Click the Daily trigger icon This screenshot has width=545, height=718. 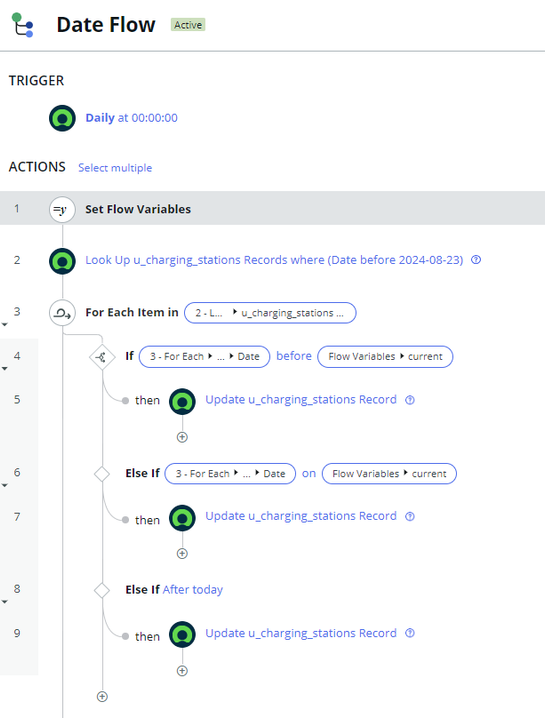62,118
